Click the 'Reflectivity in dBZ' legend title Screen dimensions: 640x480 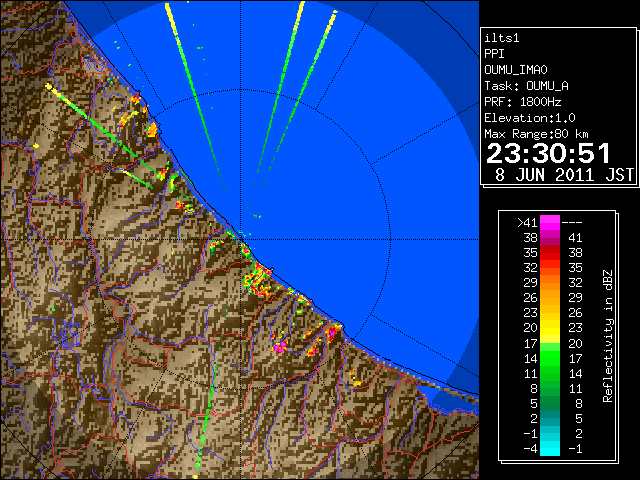608,336
